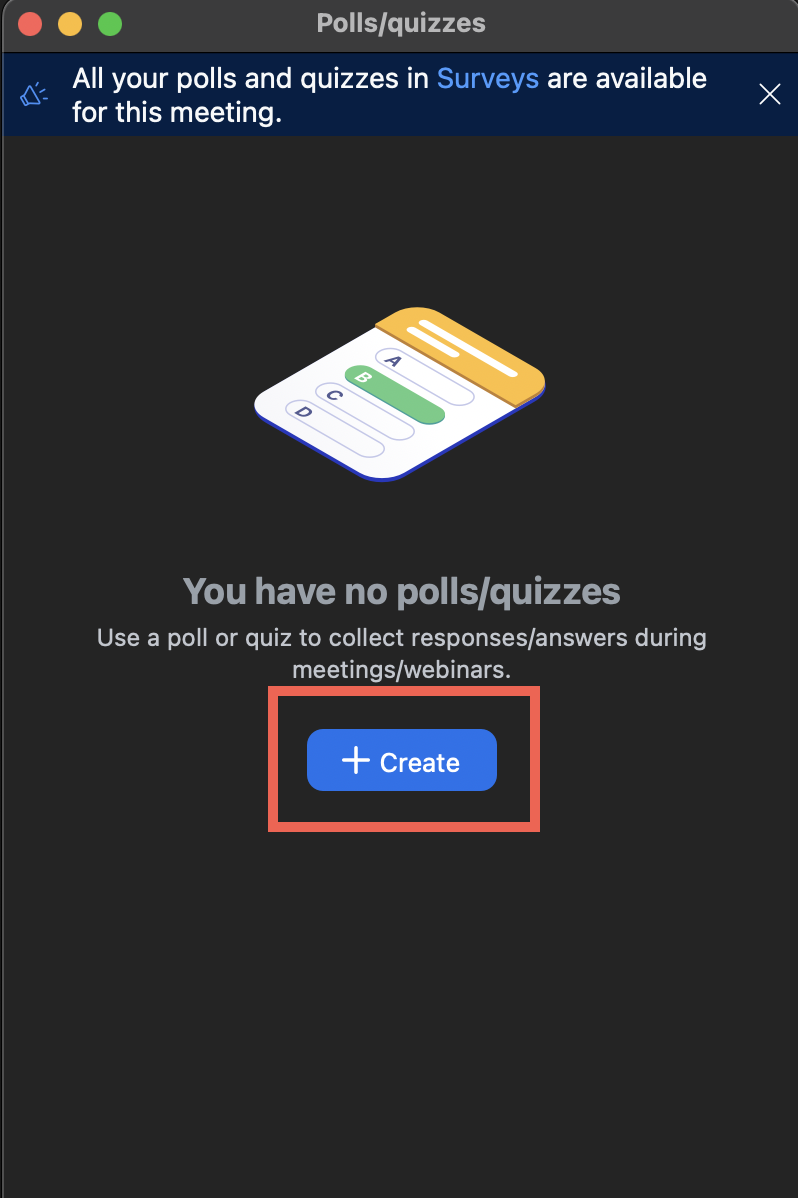
Task: Click the green zoom button
Action: (x=110, y=23)
